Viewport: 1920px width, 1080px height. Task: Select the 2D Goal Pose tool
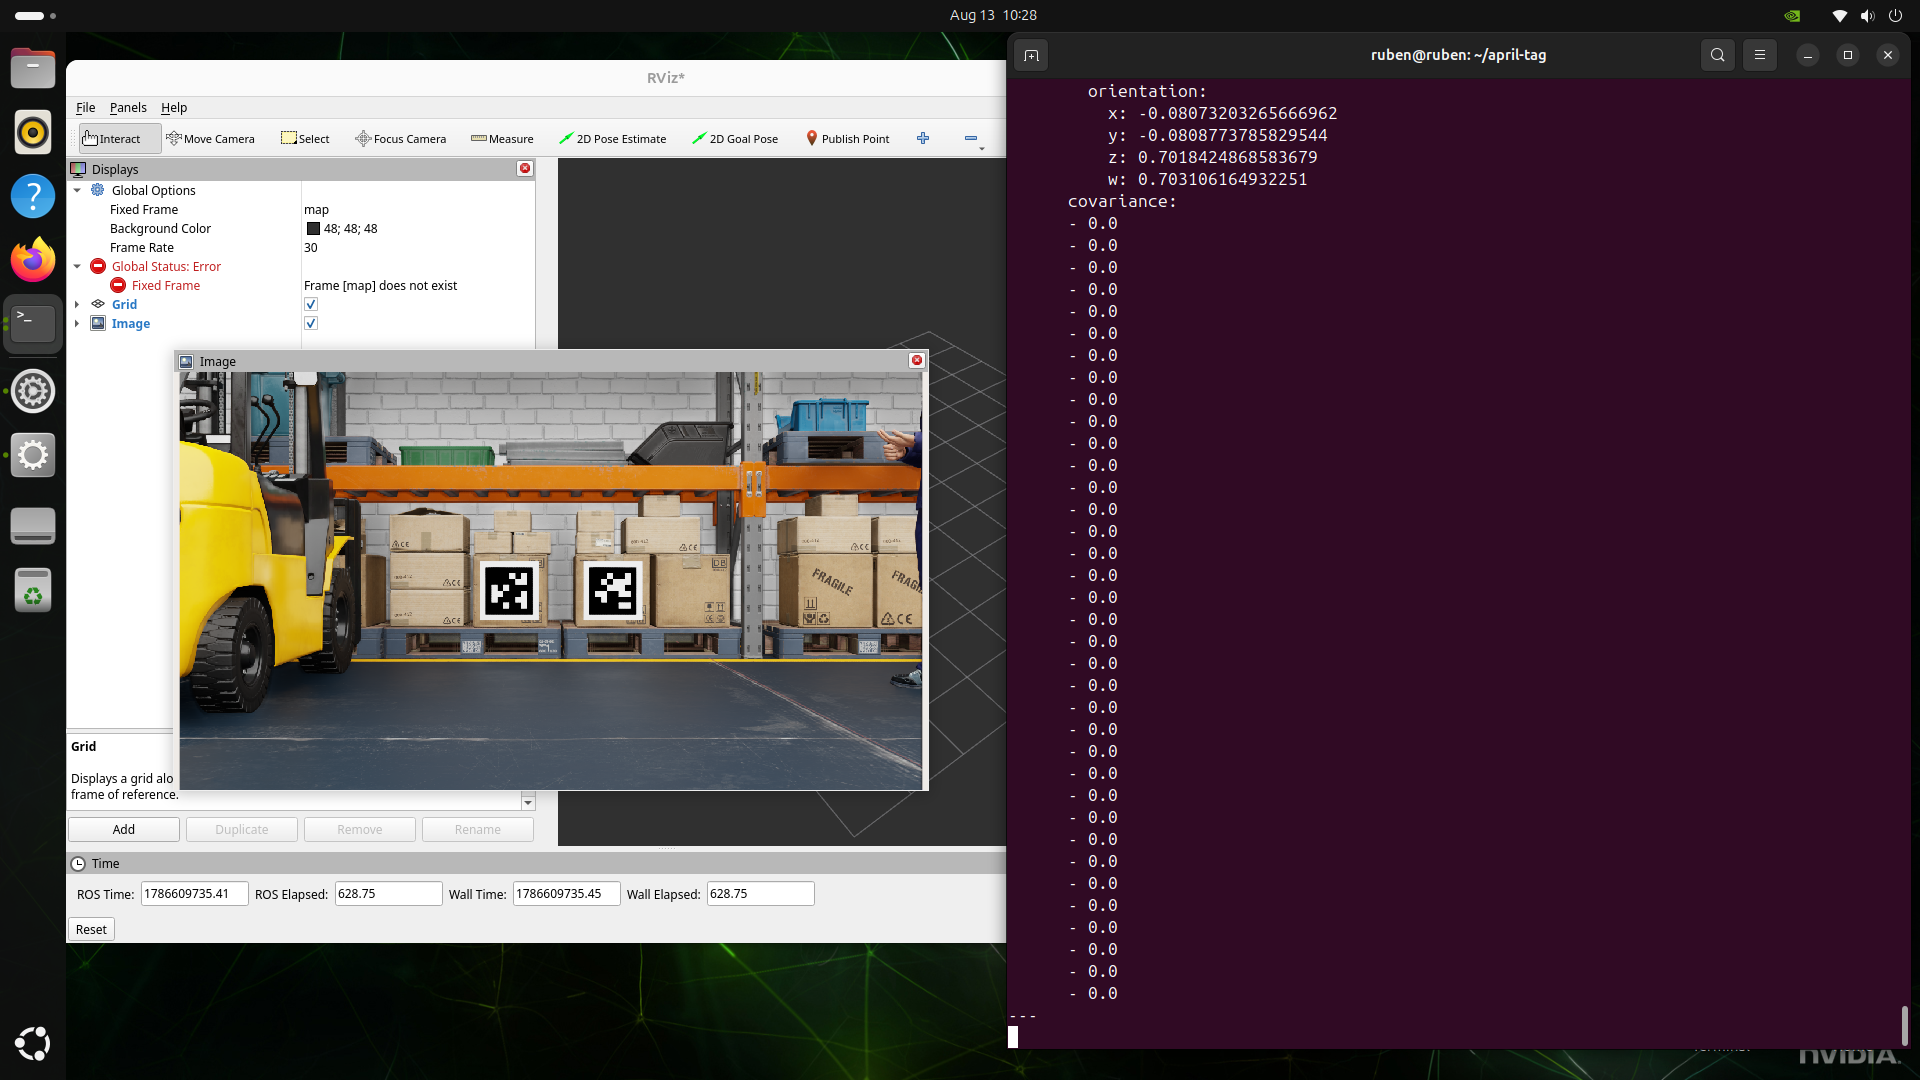coord(735,139)
